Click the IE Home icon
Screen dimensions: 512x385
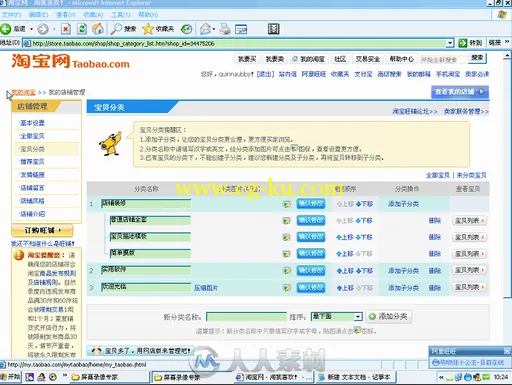98,29
